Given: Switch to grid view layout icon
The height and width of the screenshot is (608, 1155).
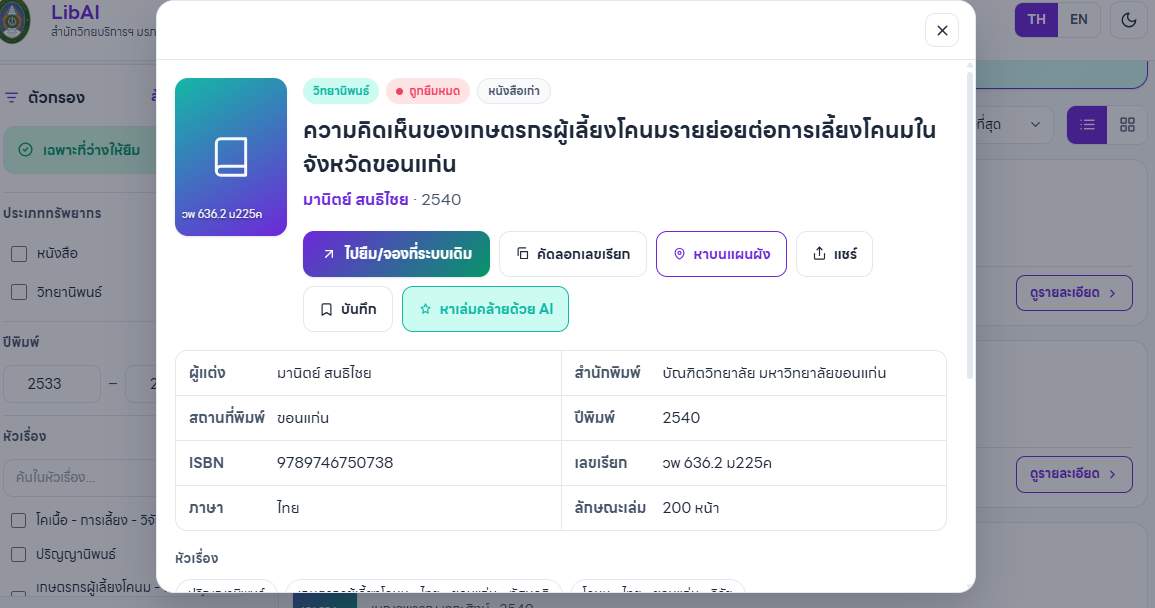Looking at the screenshot, I should coord(1127,125).
